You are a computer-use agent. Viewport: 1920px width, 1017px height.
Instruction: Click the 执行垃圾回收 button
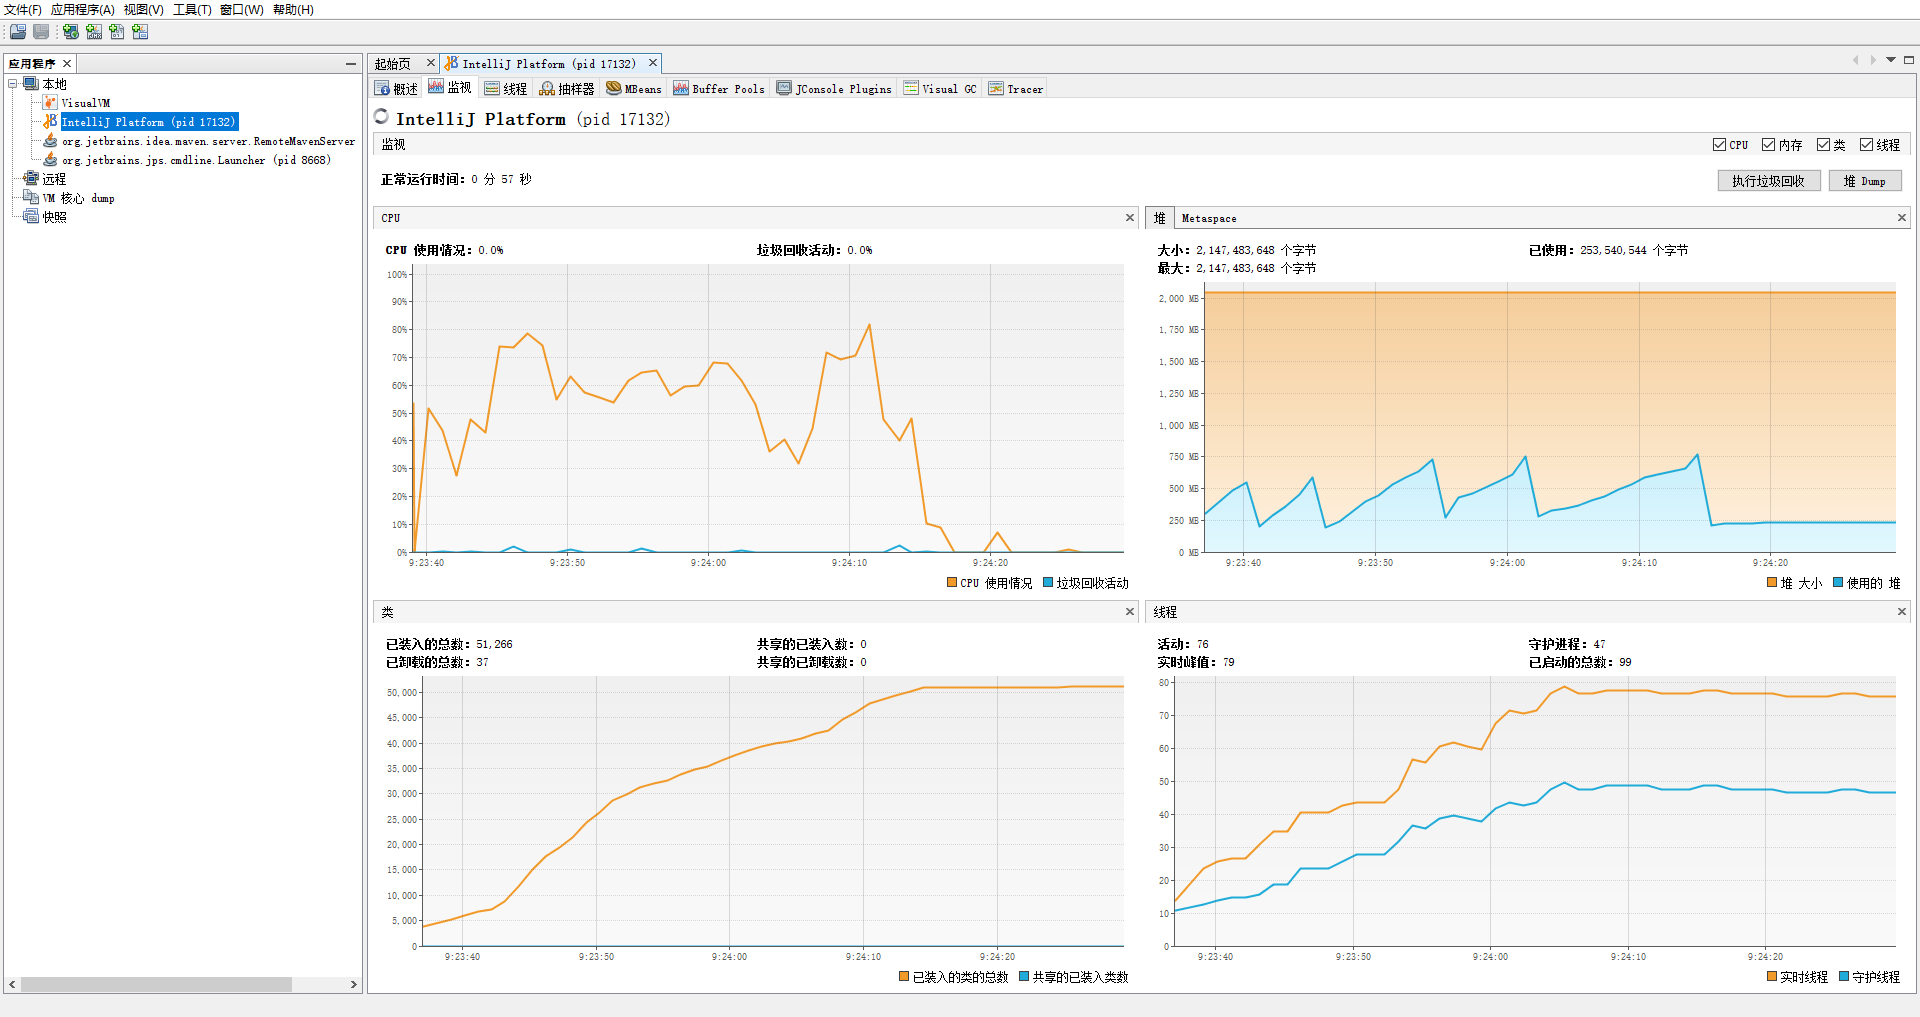coord(1769,181)
